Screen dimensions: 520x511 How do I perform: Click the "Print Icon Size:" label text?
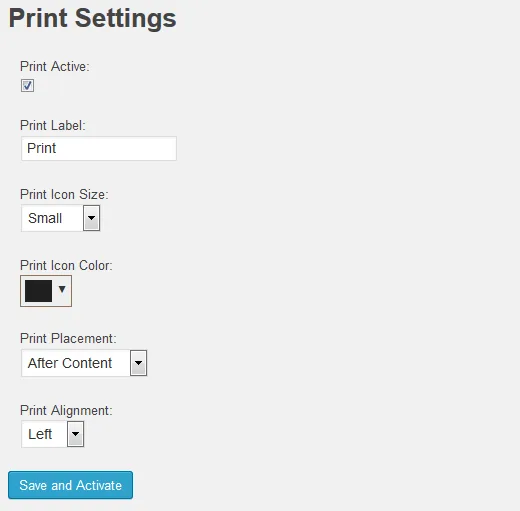[64, 194]
